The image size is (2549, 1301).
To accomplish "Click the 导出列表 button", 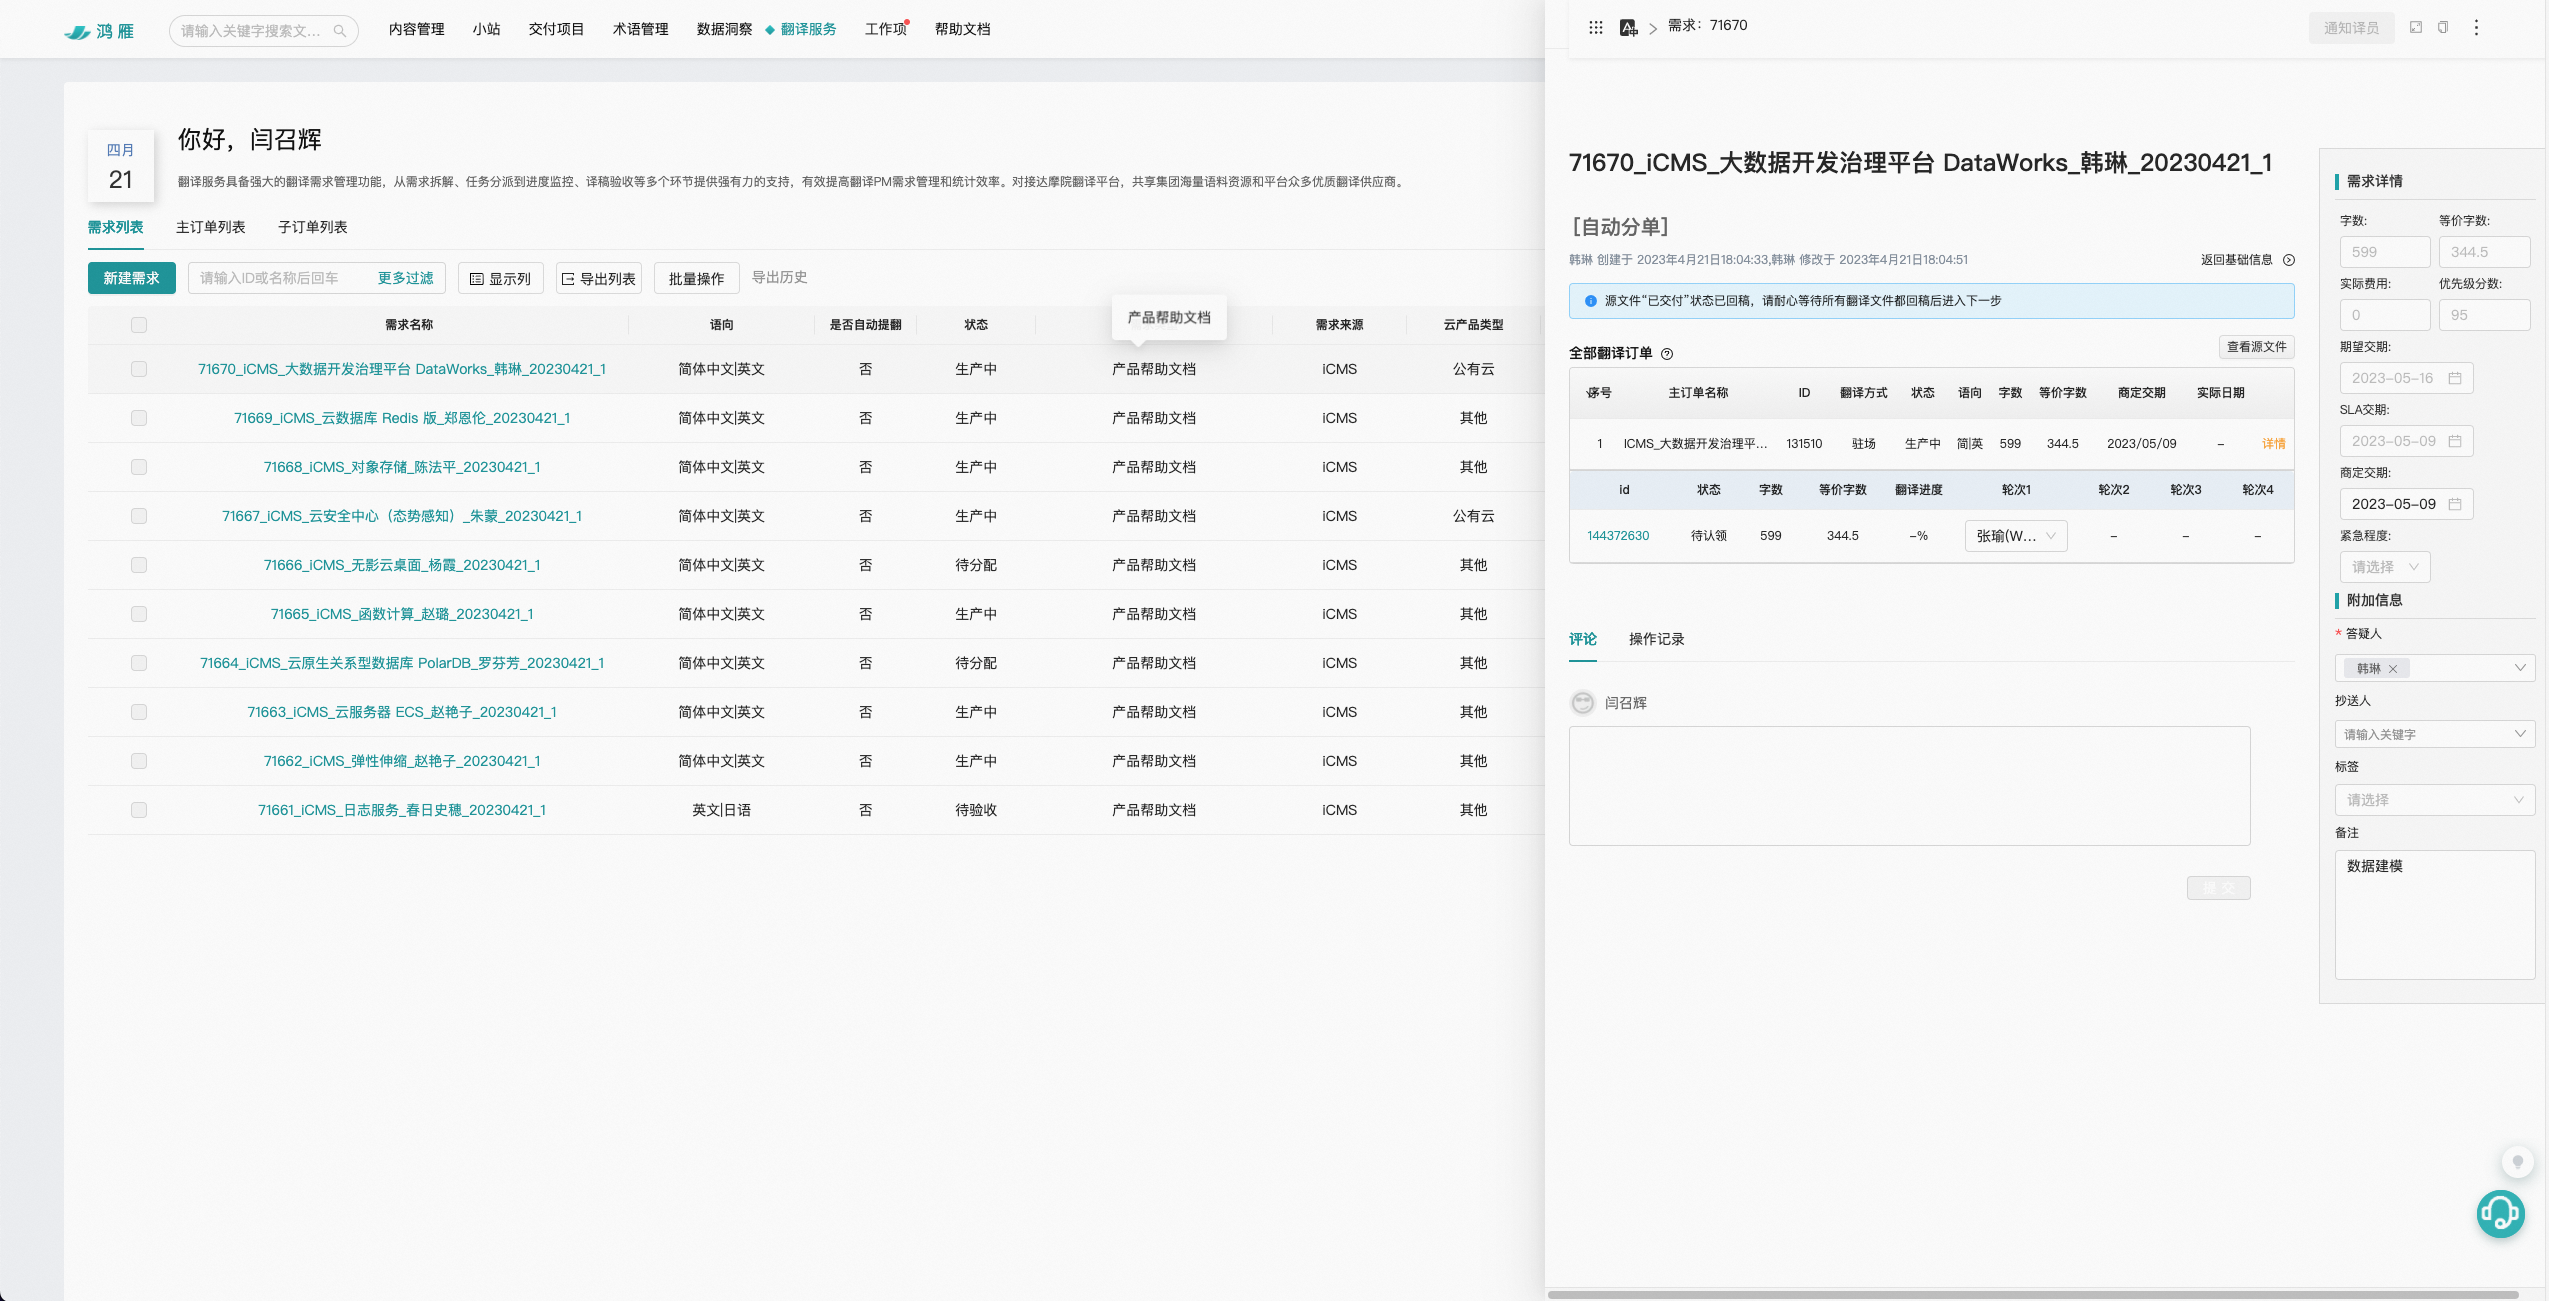I will [x=598, y=278].
